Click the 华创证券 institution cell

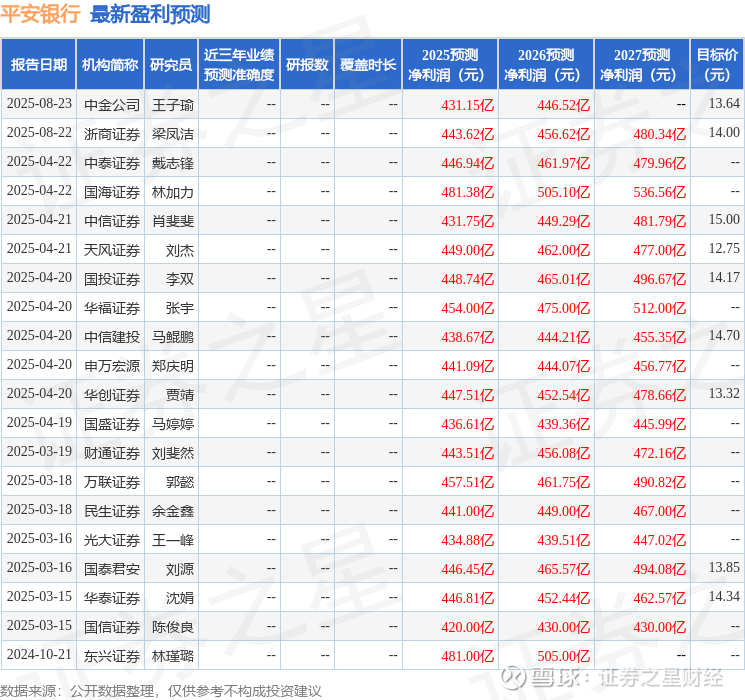(112, 395)
